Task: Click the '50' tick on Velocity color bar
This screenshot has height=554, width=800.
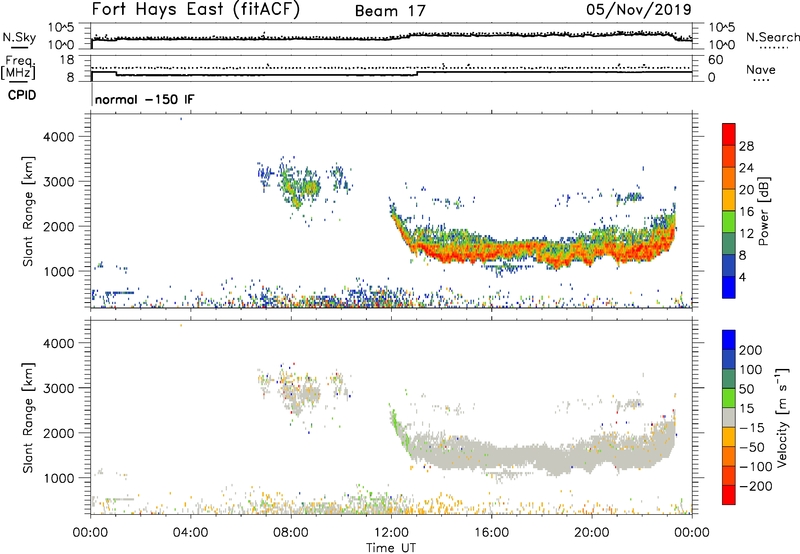Action: coord(747,389)
